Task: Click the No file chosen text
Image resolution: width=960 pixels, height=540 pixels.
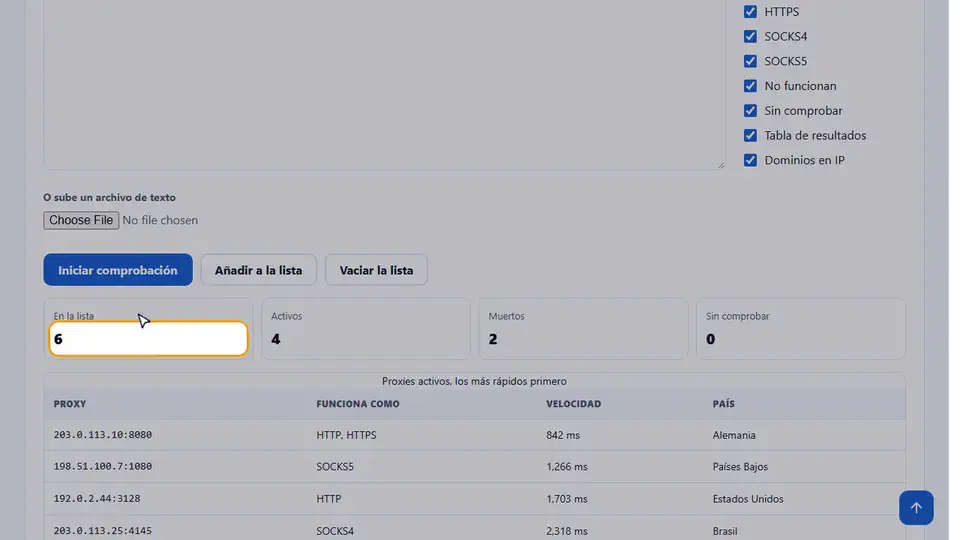Action: click(x=160, y=220)
